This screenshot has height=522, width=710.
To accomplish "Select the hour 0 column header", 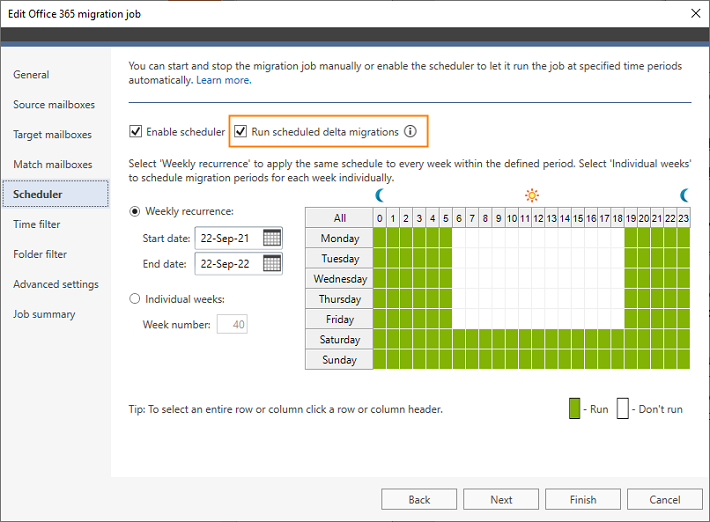I will [380, 218].
